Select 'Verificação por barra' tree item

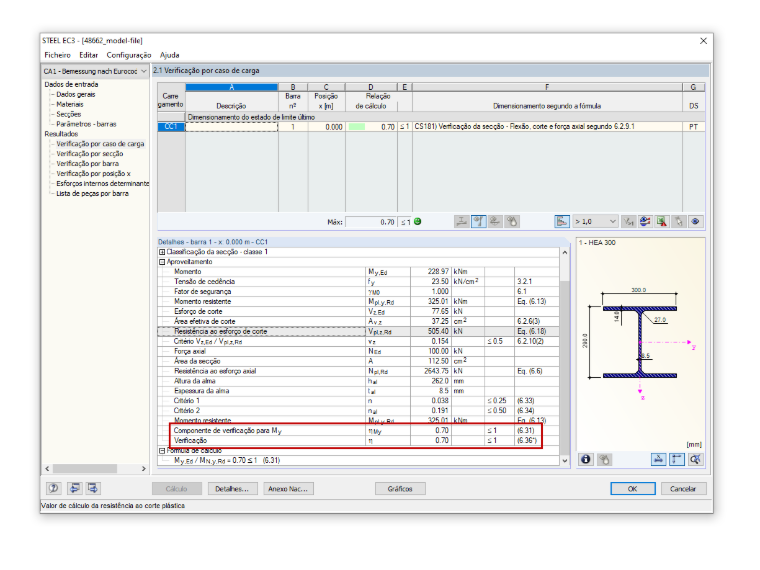87,164
